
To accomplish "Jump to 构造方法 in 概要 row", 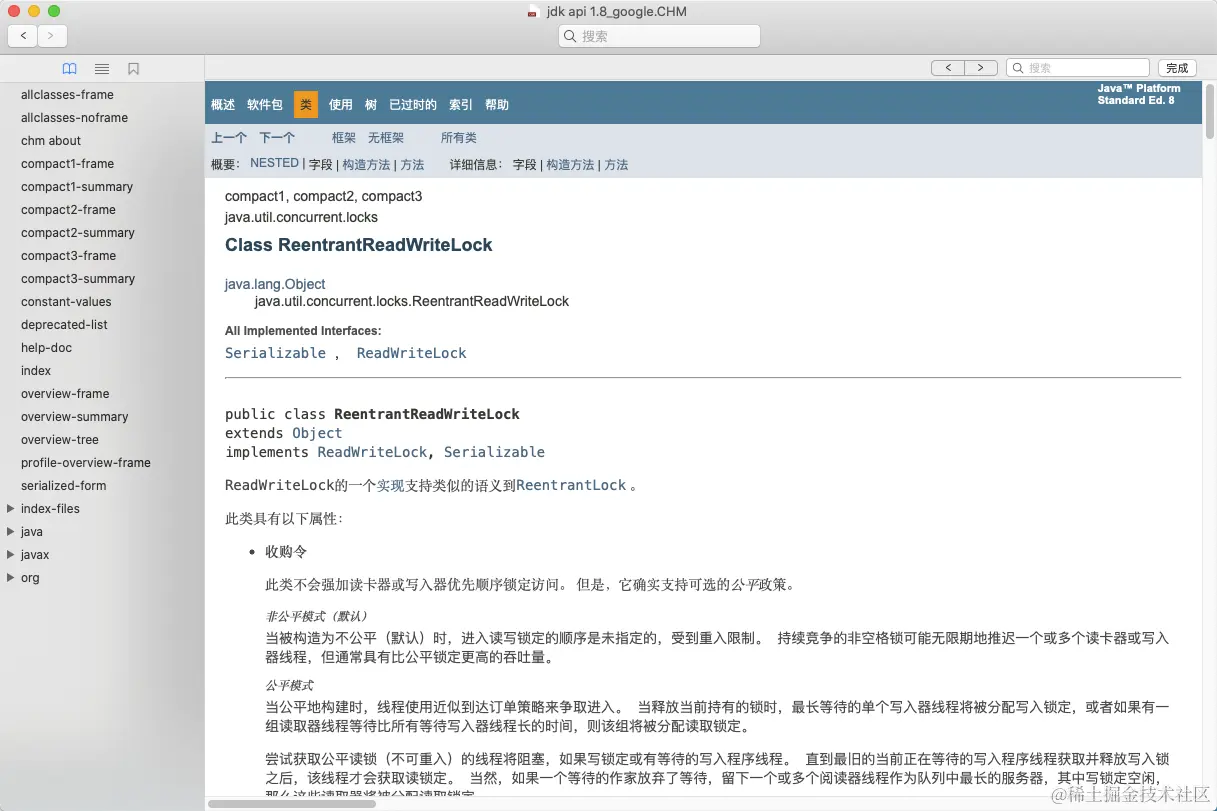I will pos(366,165).
